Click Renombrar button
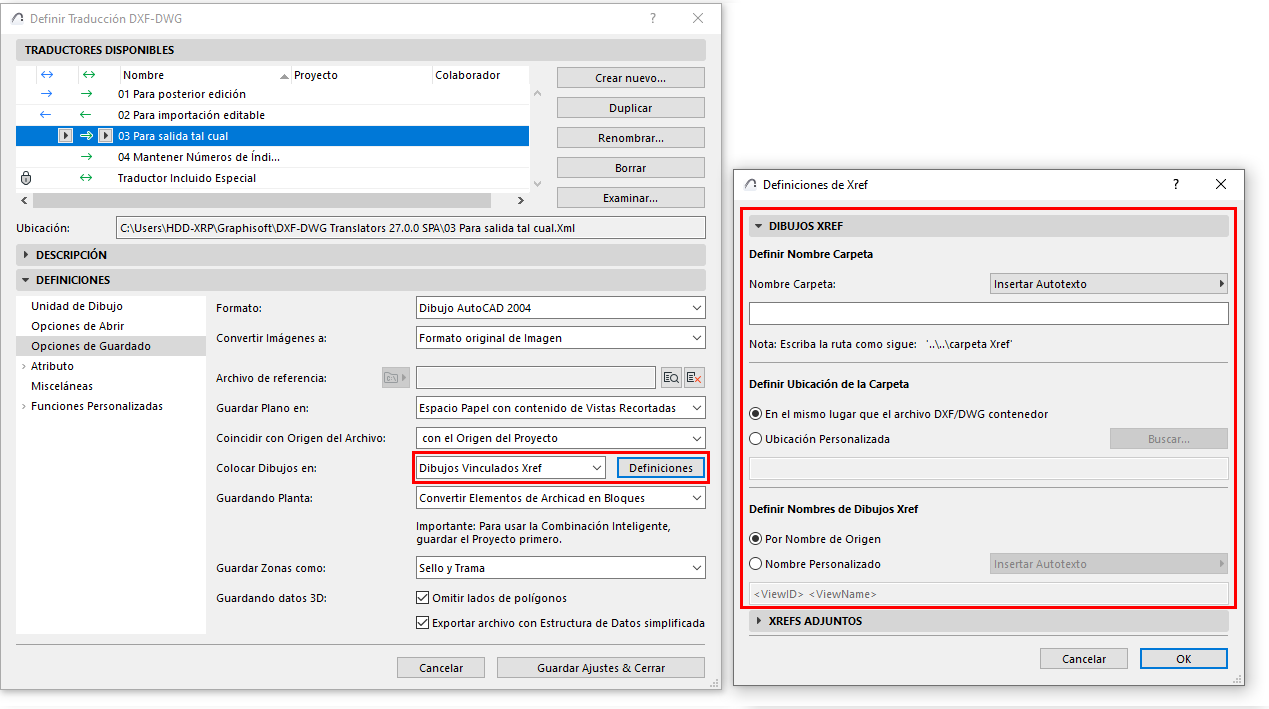This screenshot has height=709, width=1269. click(631, 138)
